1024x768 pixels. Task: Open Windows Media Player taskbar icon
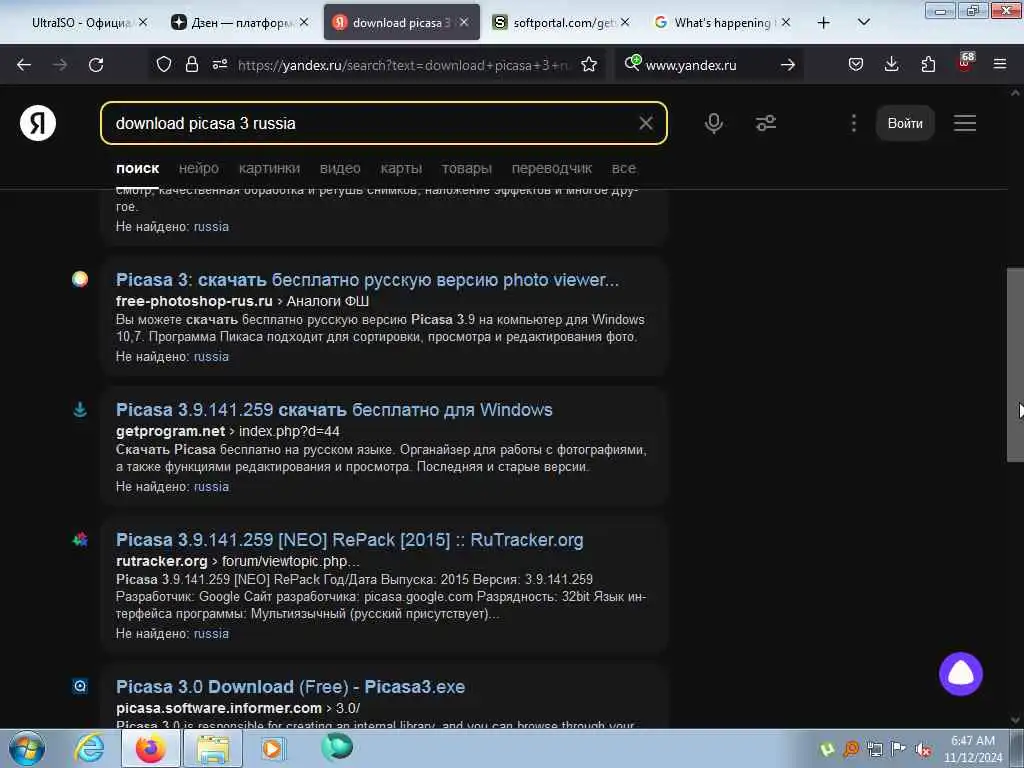click(x=273, y=748)
